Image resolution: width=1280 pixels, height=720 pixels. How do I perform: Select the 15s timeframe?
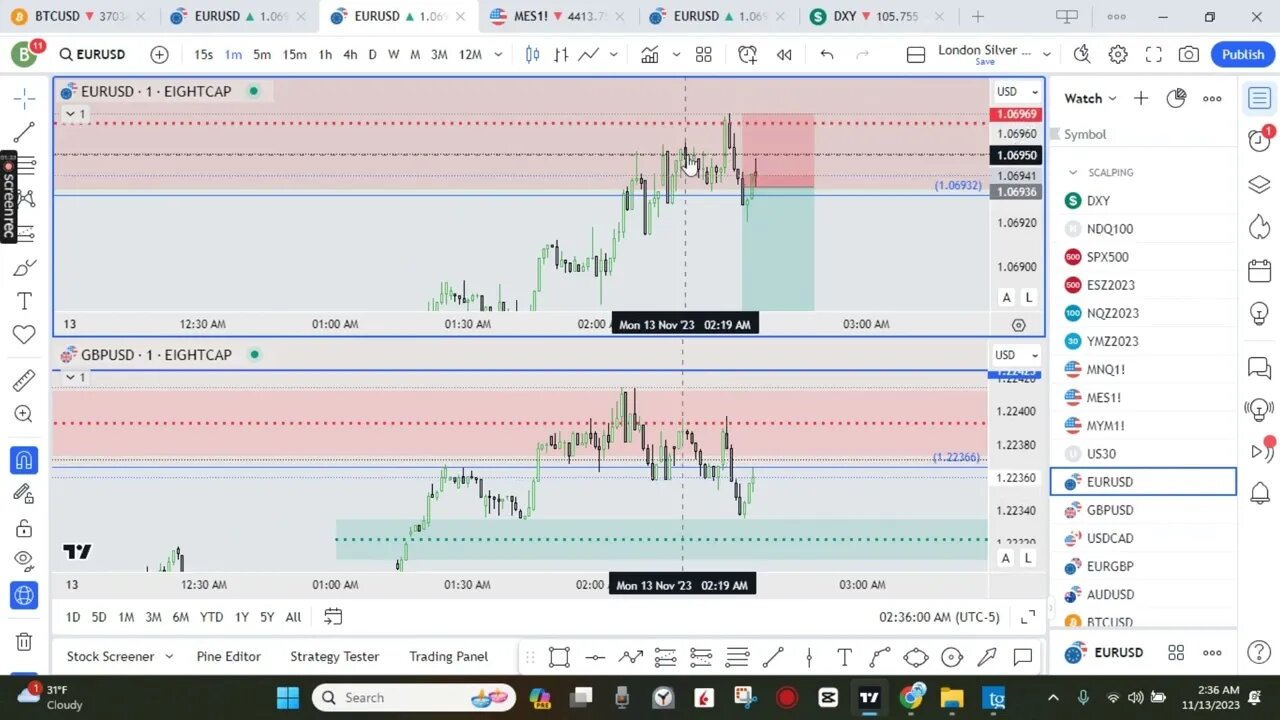203,55
